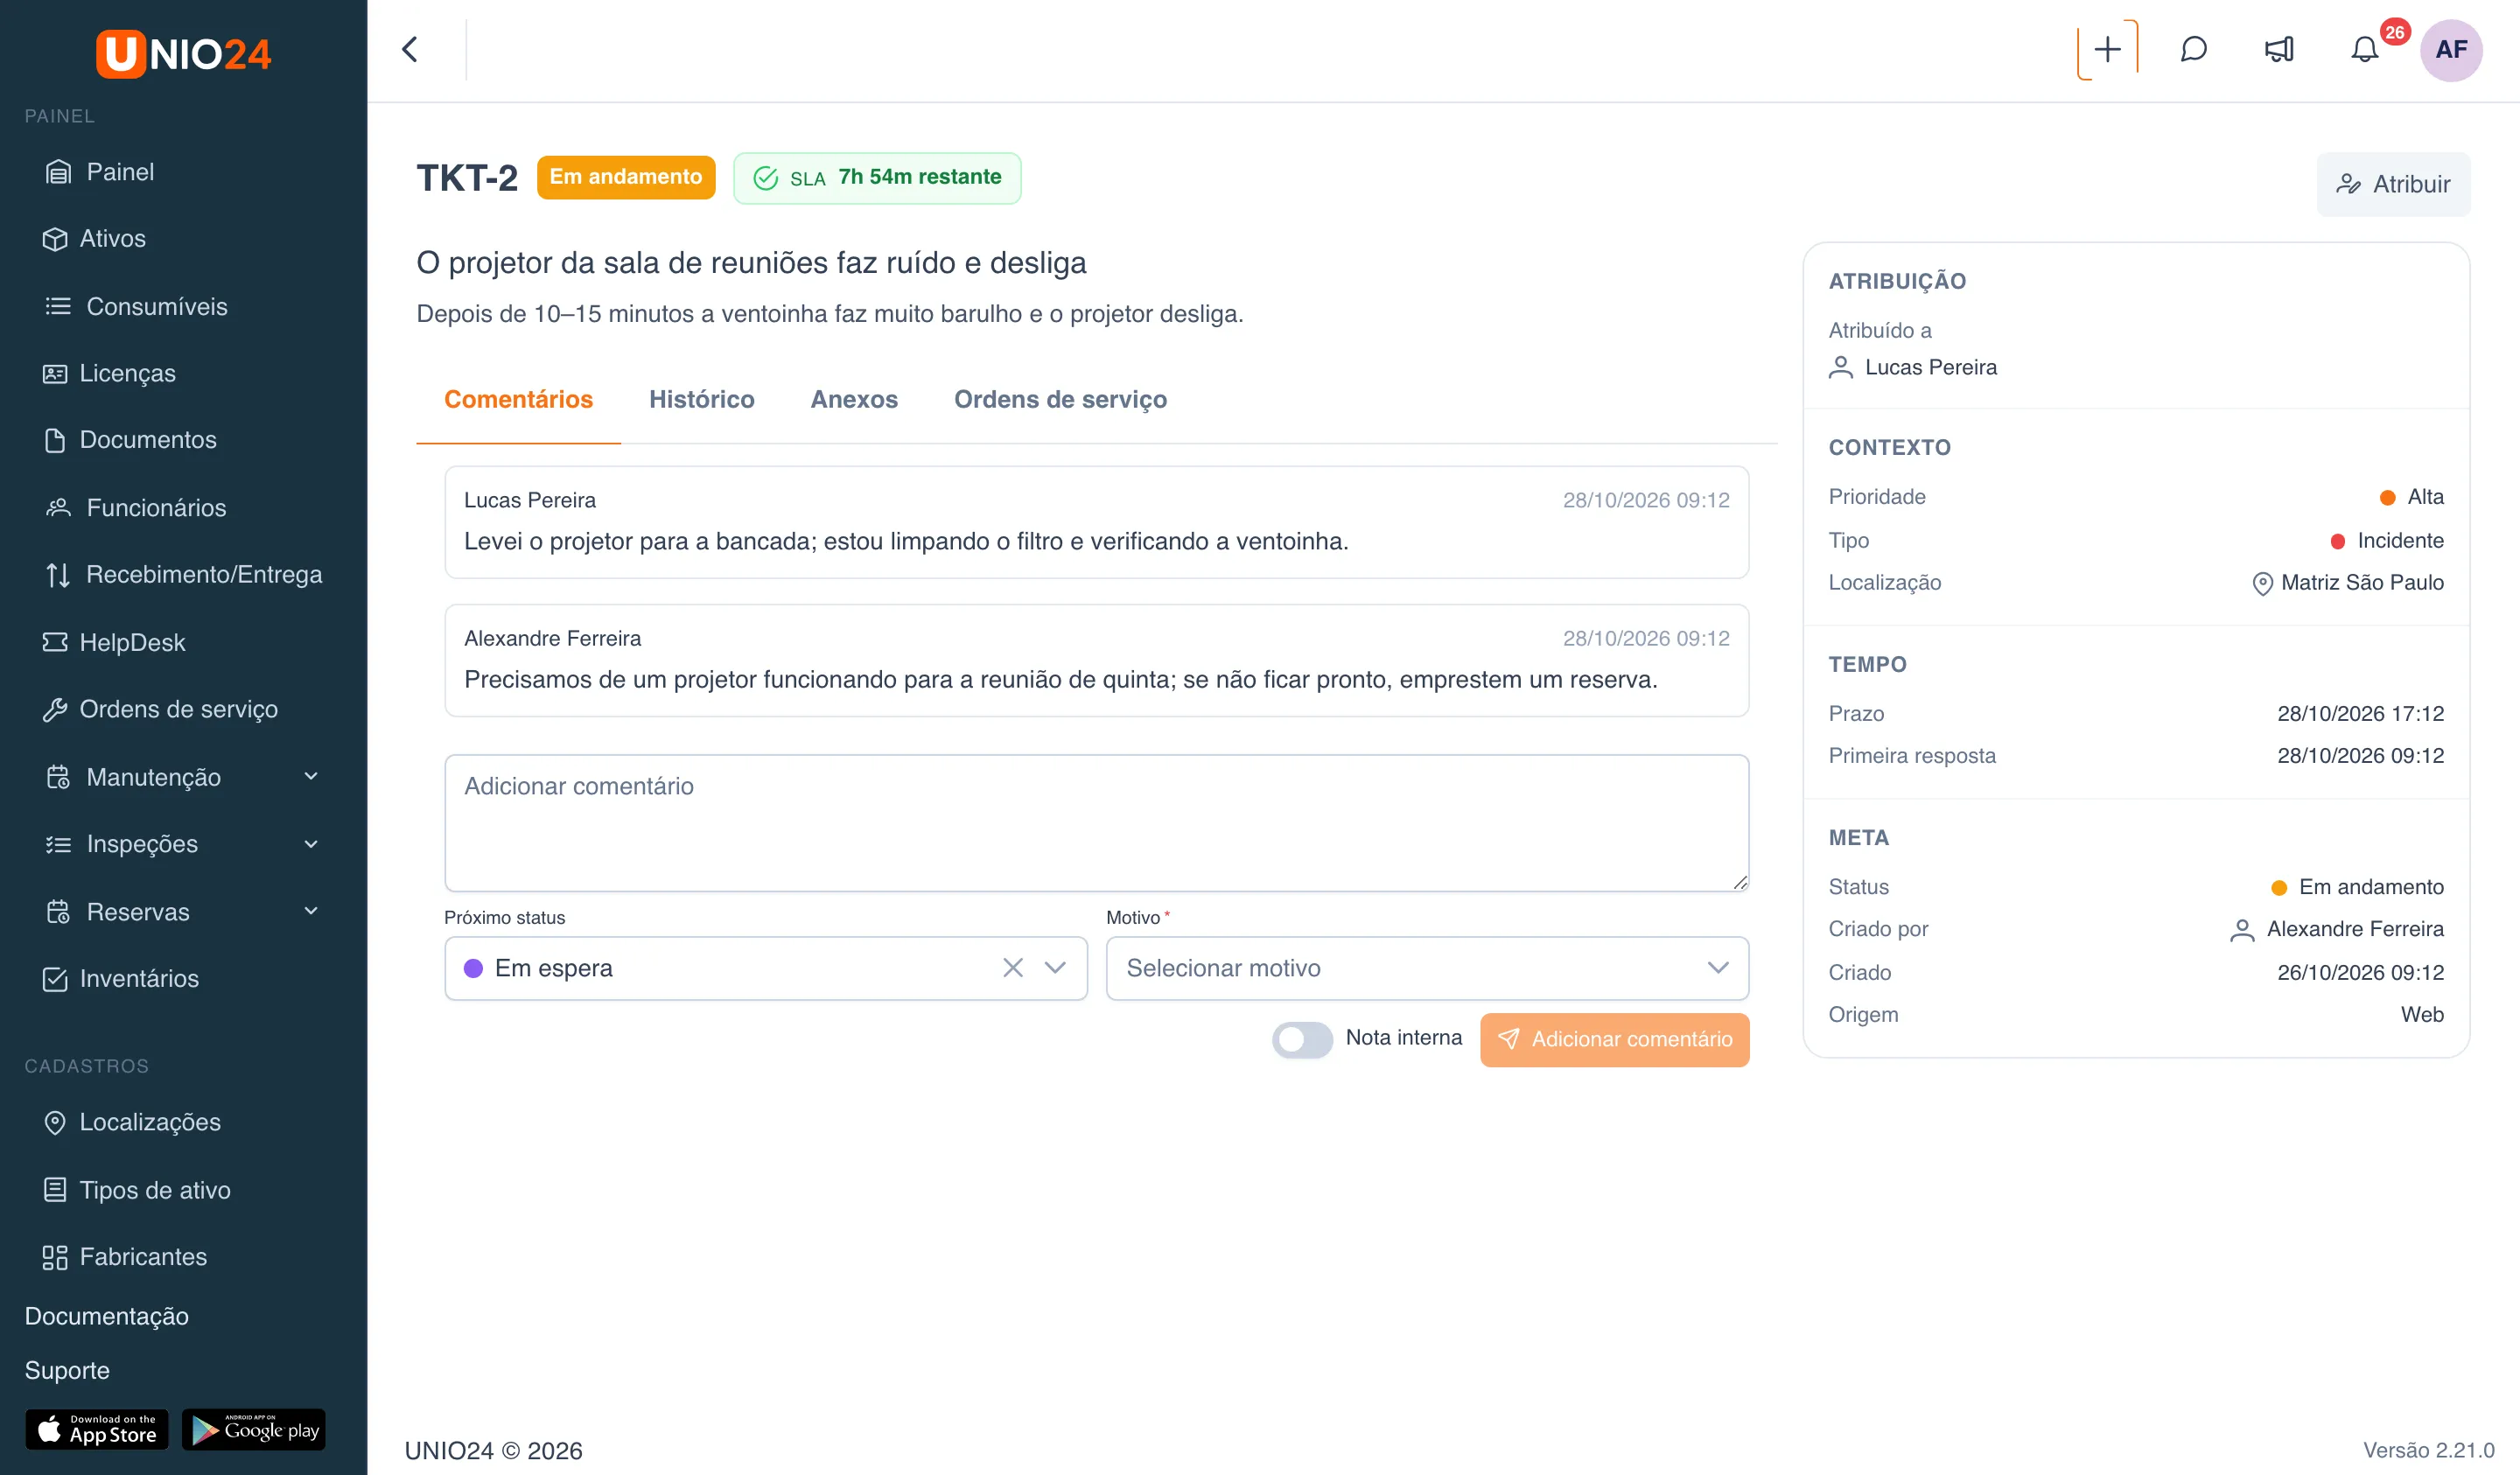Open the AF user avatar
Viewport: 2520px width, 1475px height.
2450,49
